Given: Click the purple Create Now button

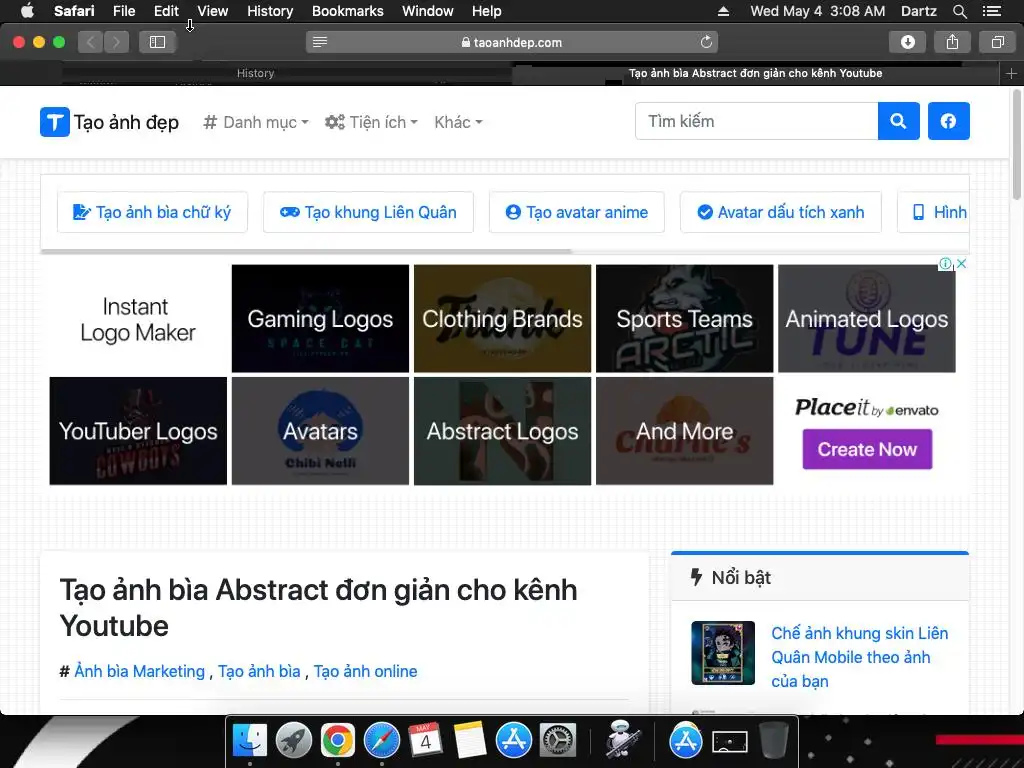Looking at the screenshot, I should click(x=867, y=449).
